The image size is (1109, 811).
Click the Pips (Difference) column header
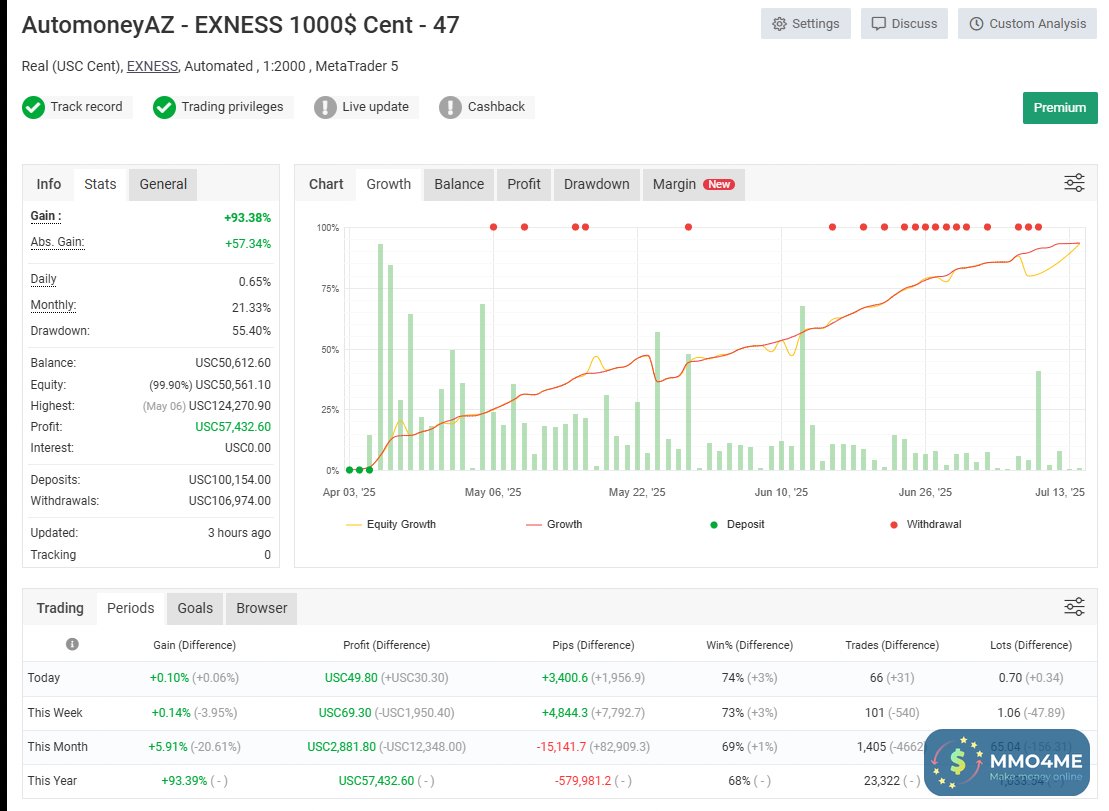coord(593,646)
